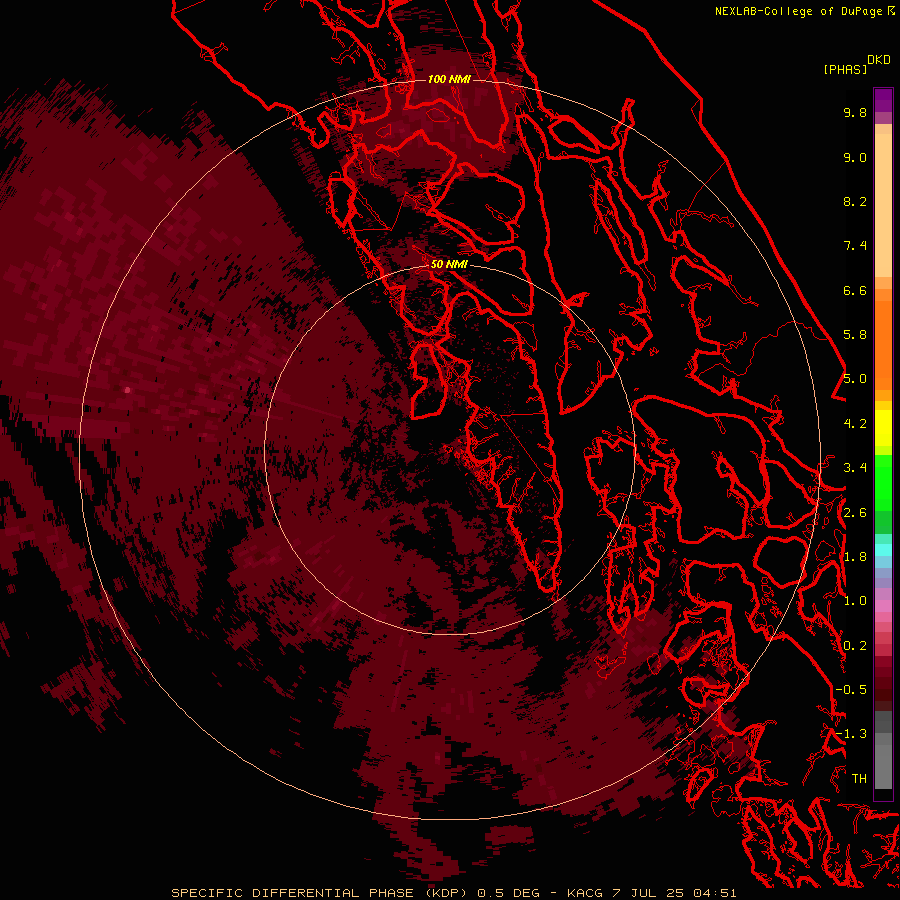Click the DKD label above the color scale
This screenshot has height=900, width=900.
879,60
